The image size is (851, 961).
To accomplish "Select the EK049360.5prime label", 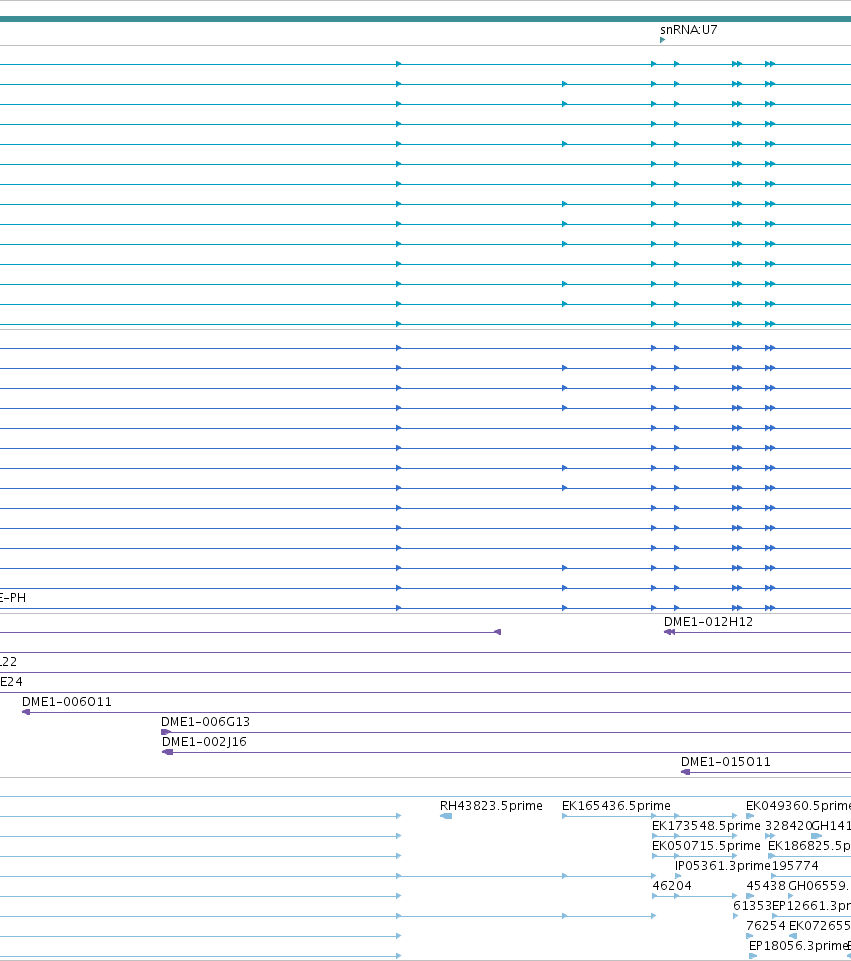I will point(798,806).
